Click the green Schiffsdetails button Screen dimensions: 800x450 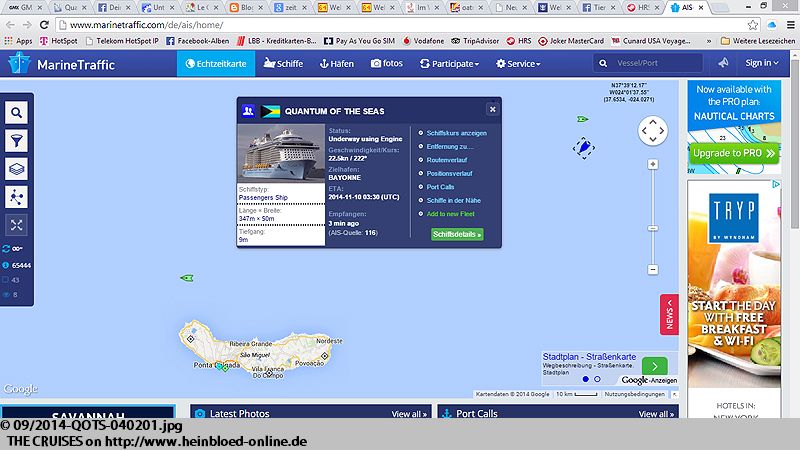click(457, 234)
